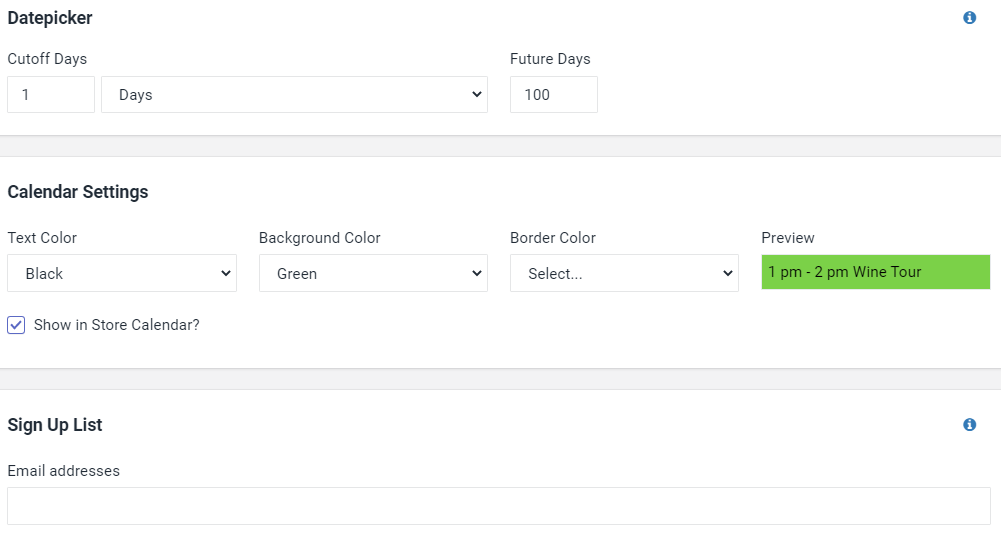Open the Sign Up List info icon
The image size is (1001, 533).
tap(969, 424)
